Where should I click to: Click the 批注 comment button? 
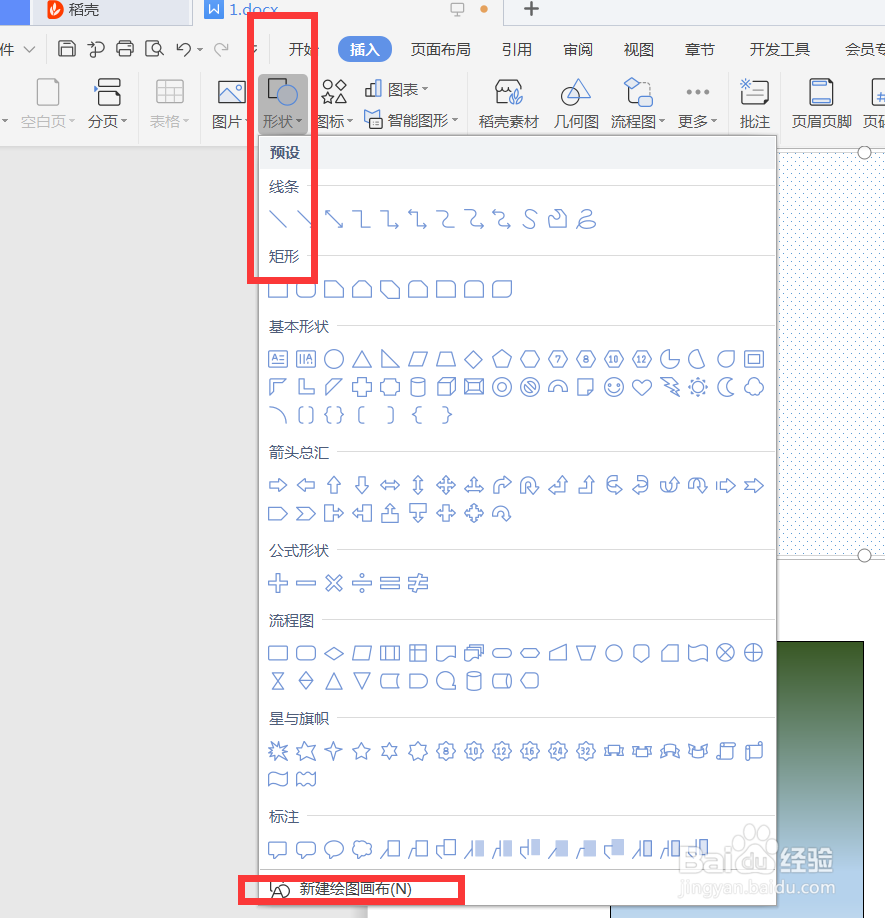754,104
